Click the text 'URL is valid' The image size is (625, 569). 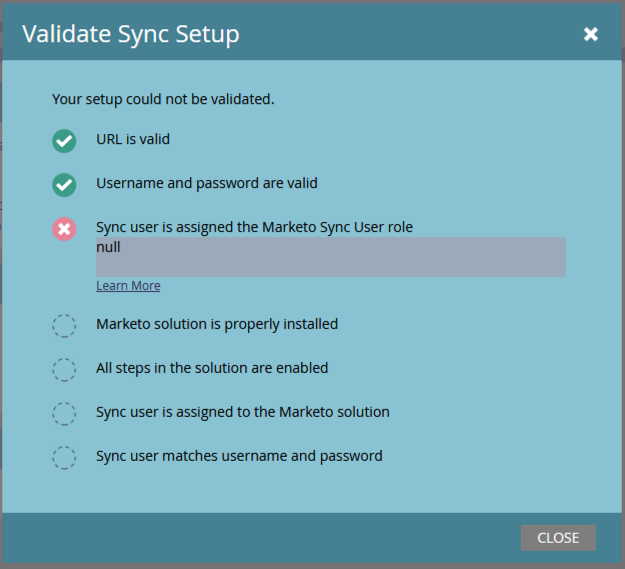click(x=133, y=139)
